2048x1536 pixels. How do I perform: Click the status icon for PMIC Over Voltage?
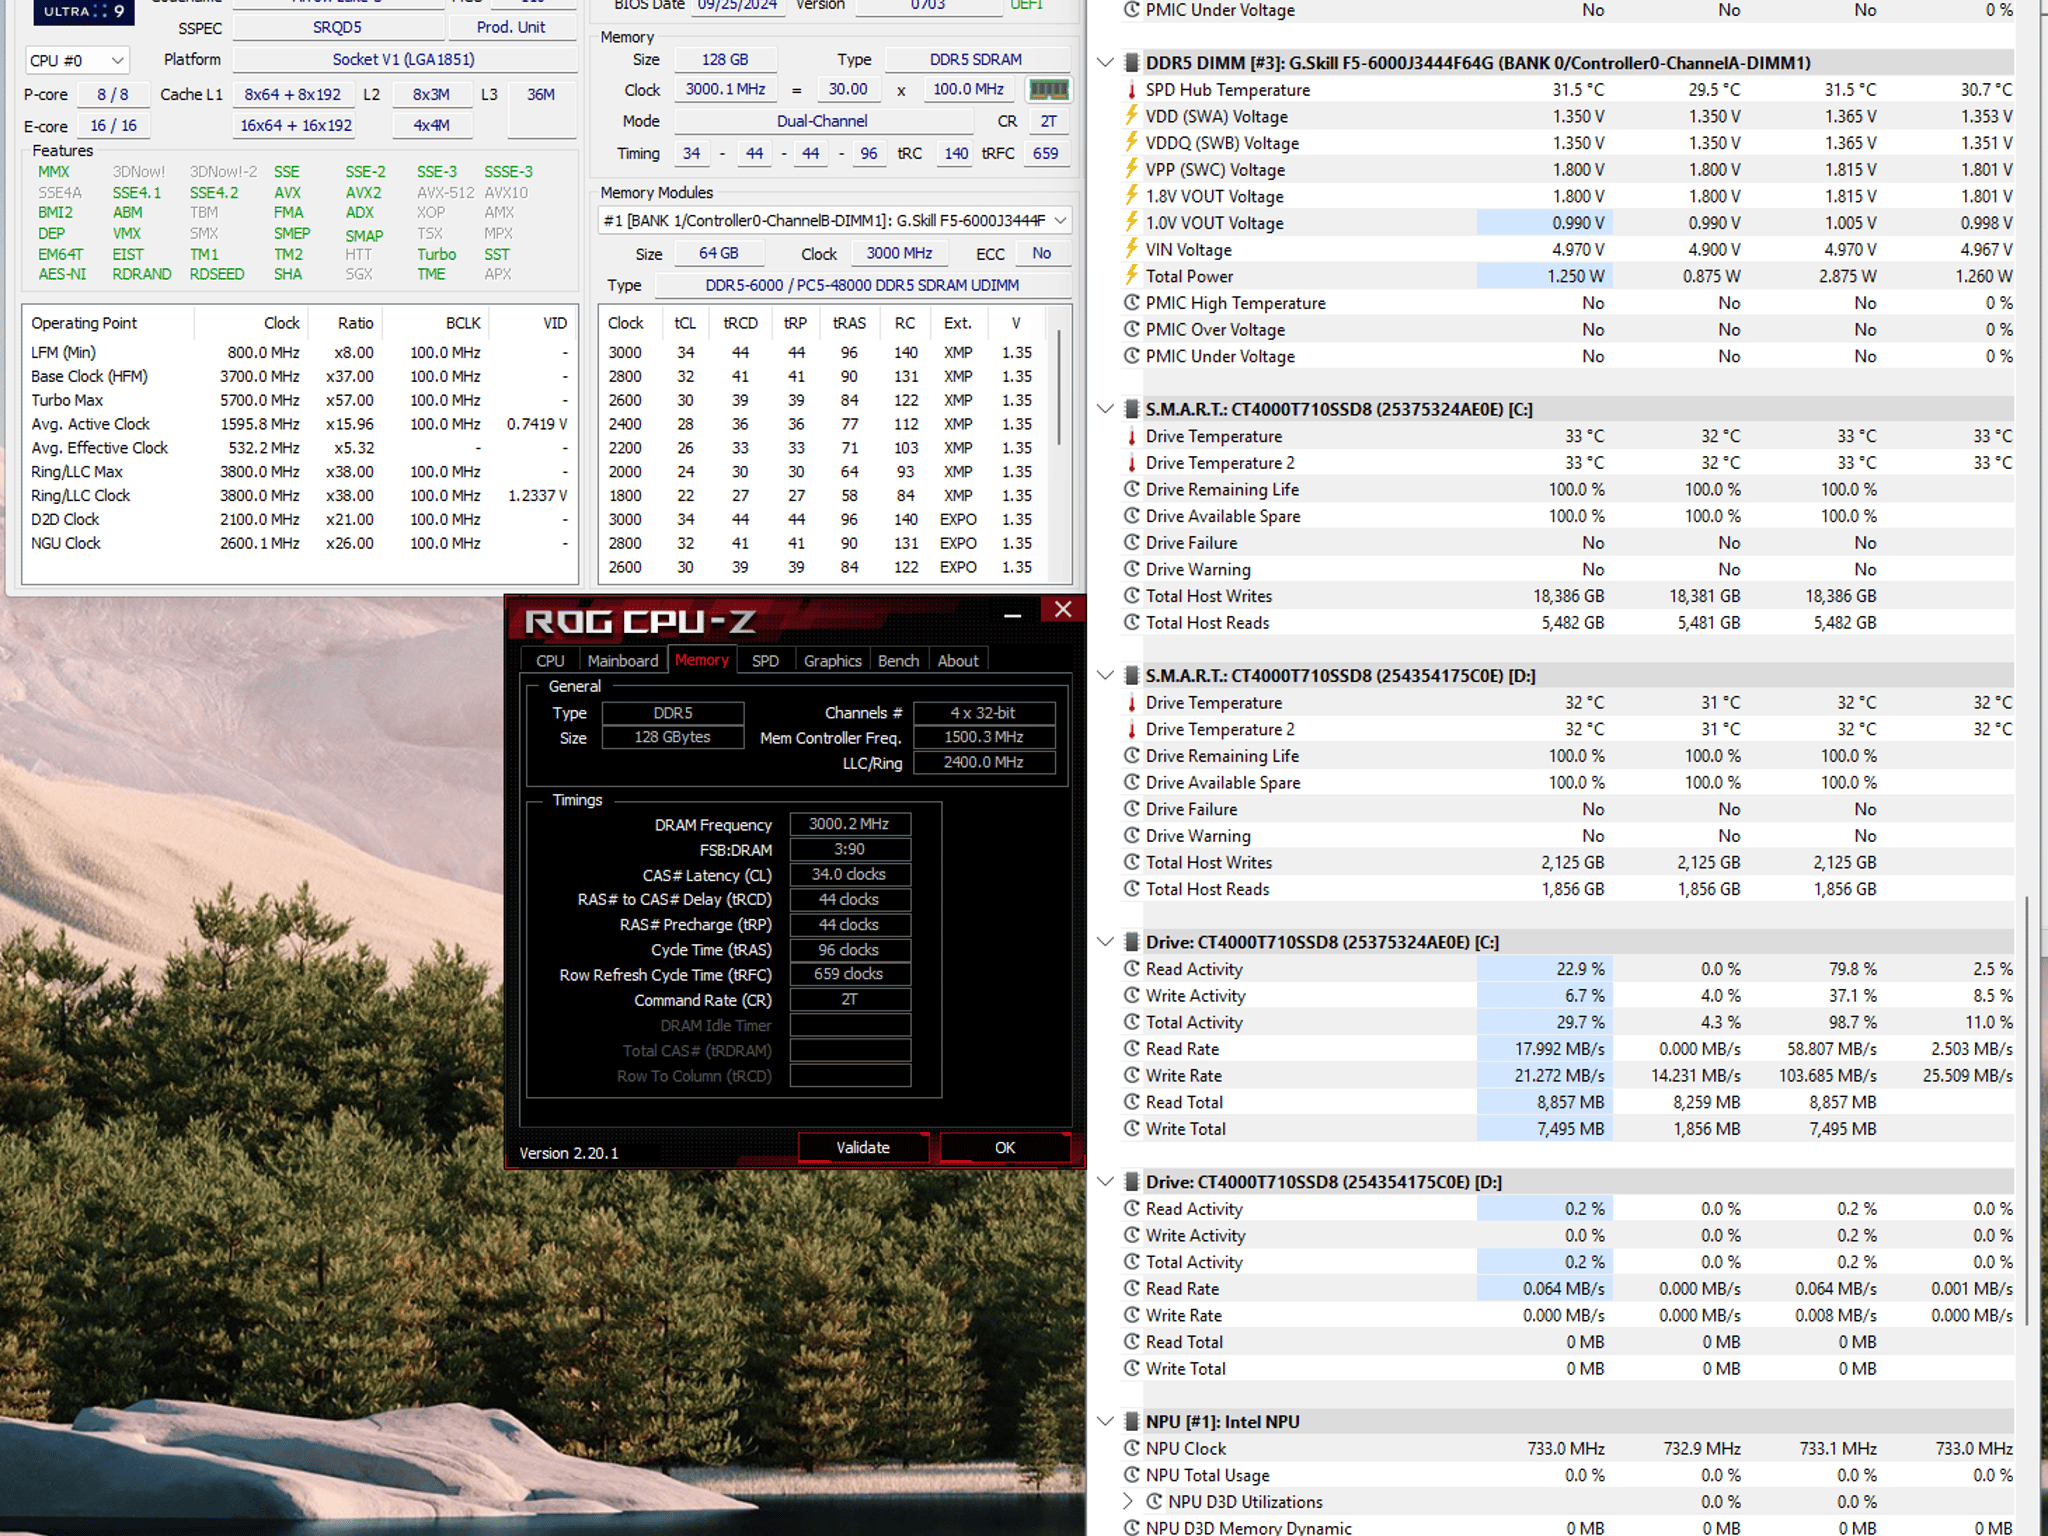click(x=1131, y=329)
